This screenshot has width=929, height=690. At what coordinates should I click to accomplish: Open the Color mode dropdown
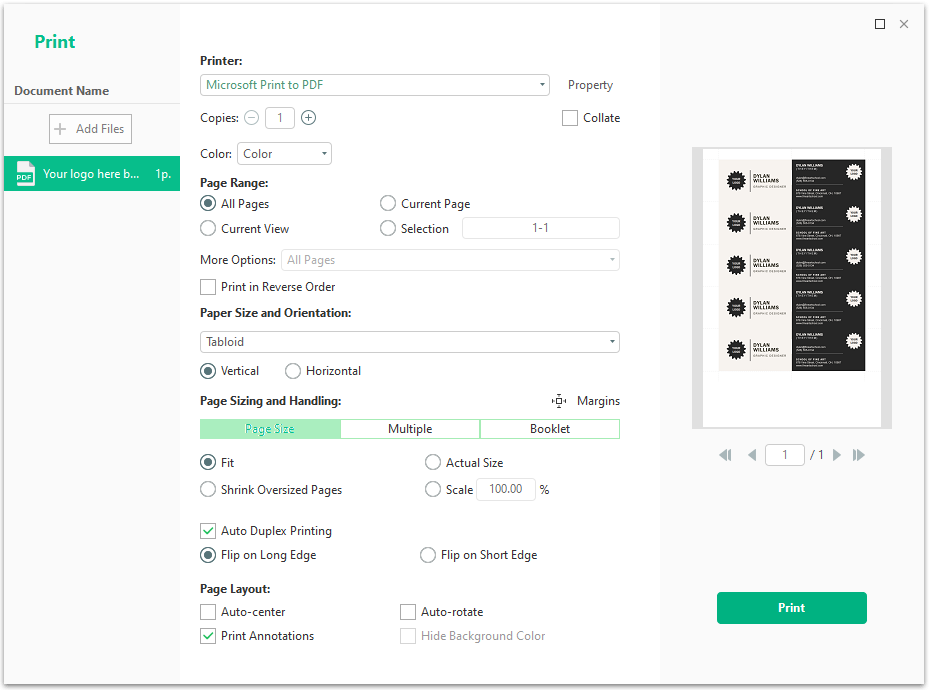(x=284, y=153)
